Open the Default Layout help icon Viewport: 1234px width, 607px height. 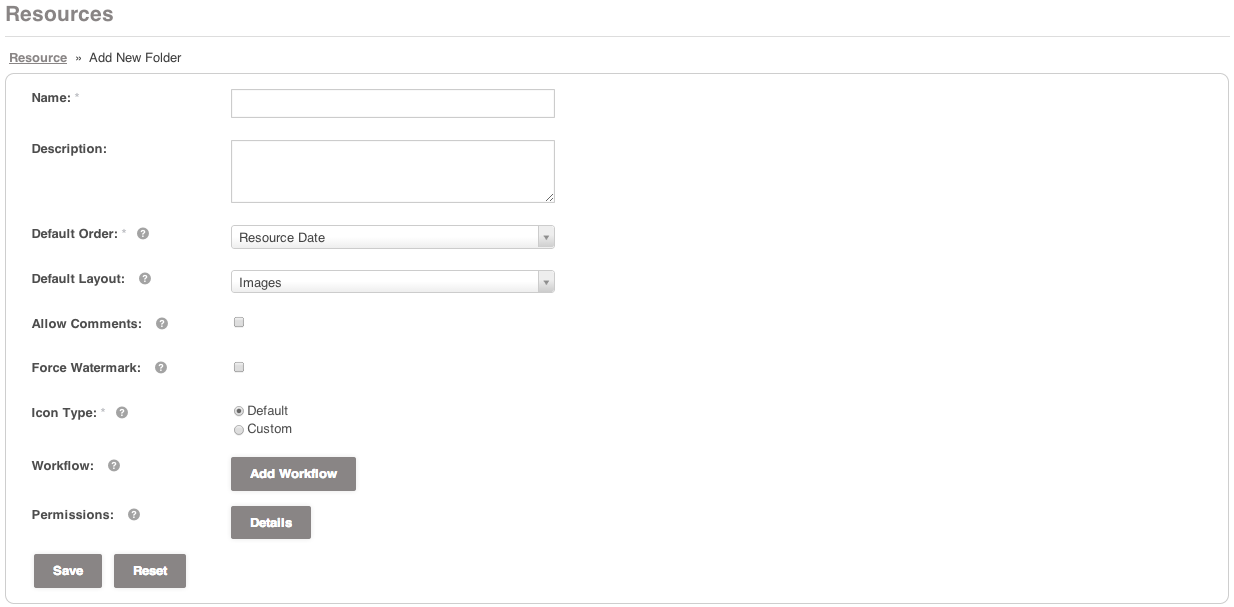point(145,279)
